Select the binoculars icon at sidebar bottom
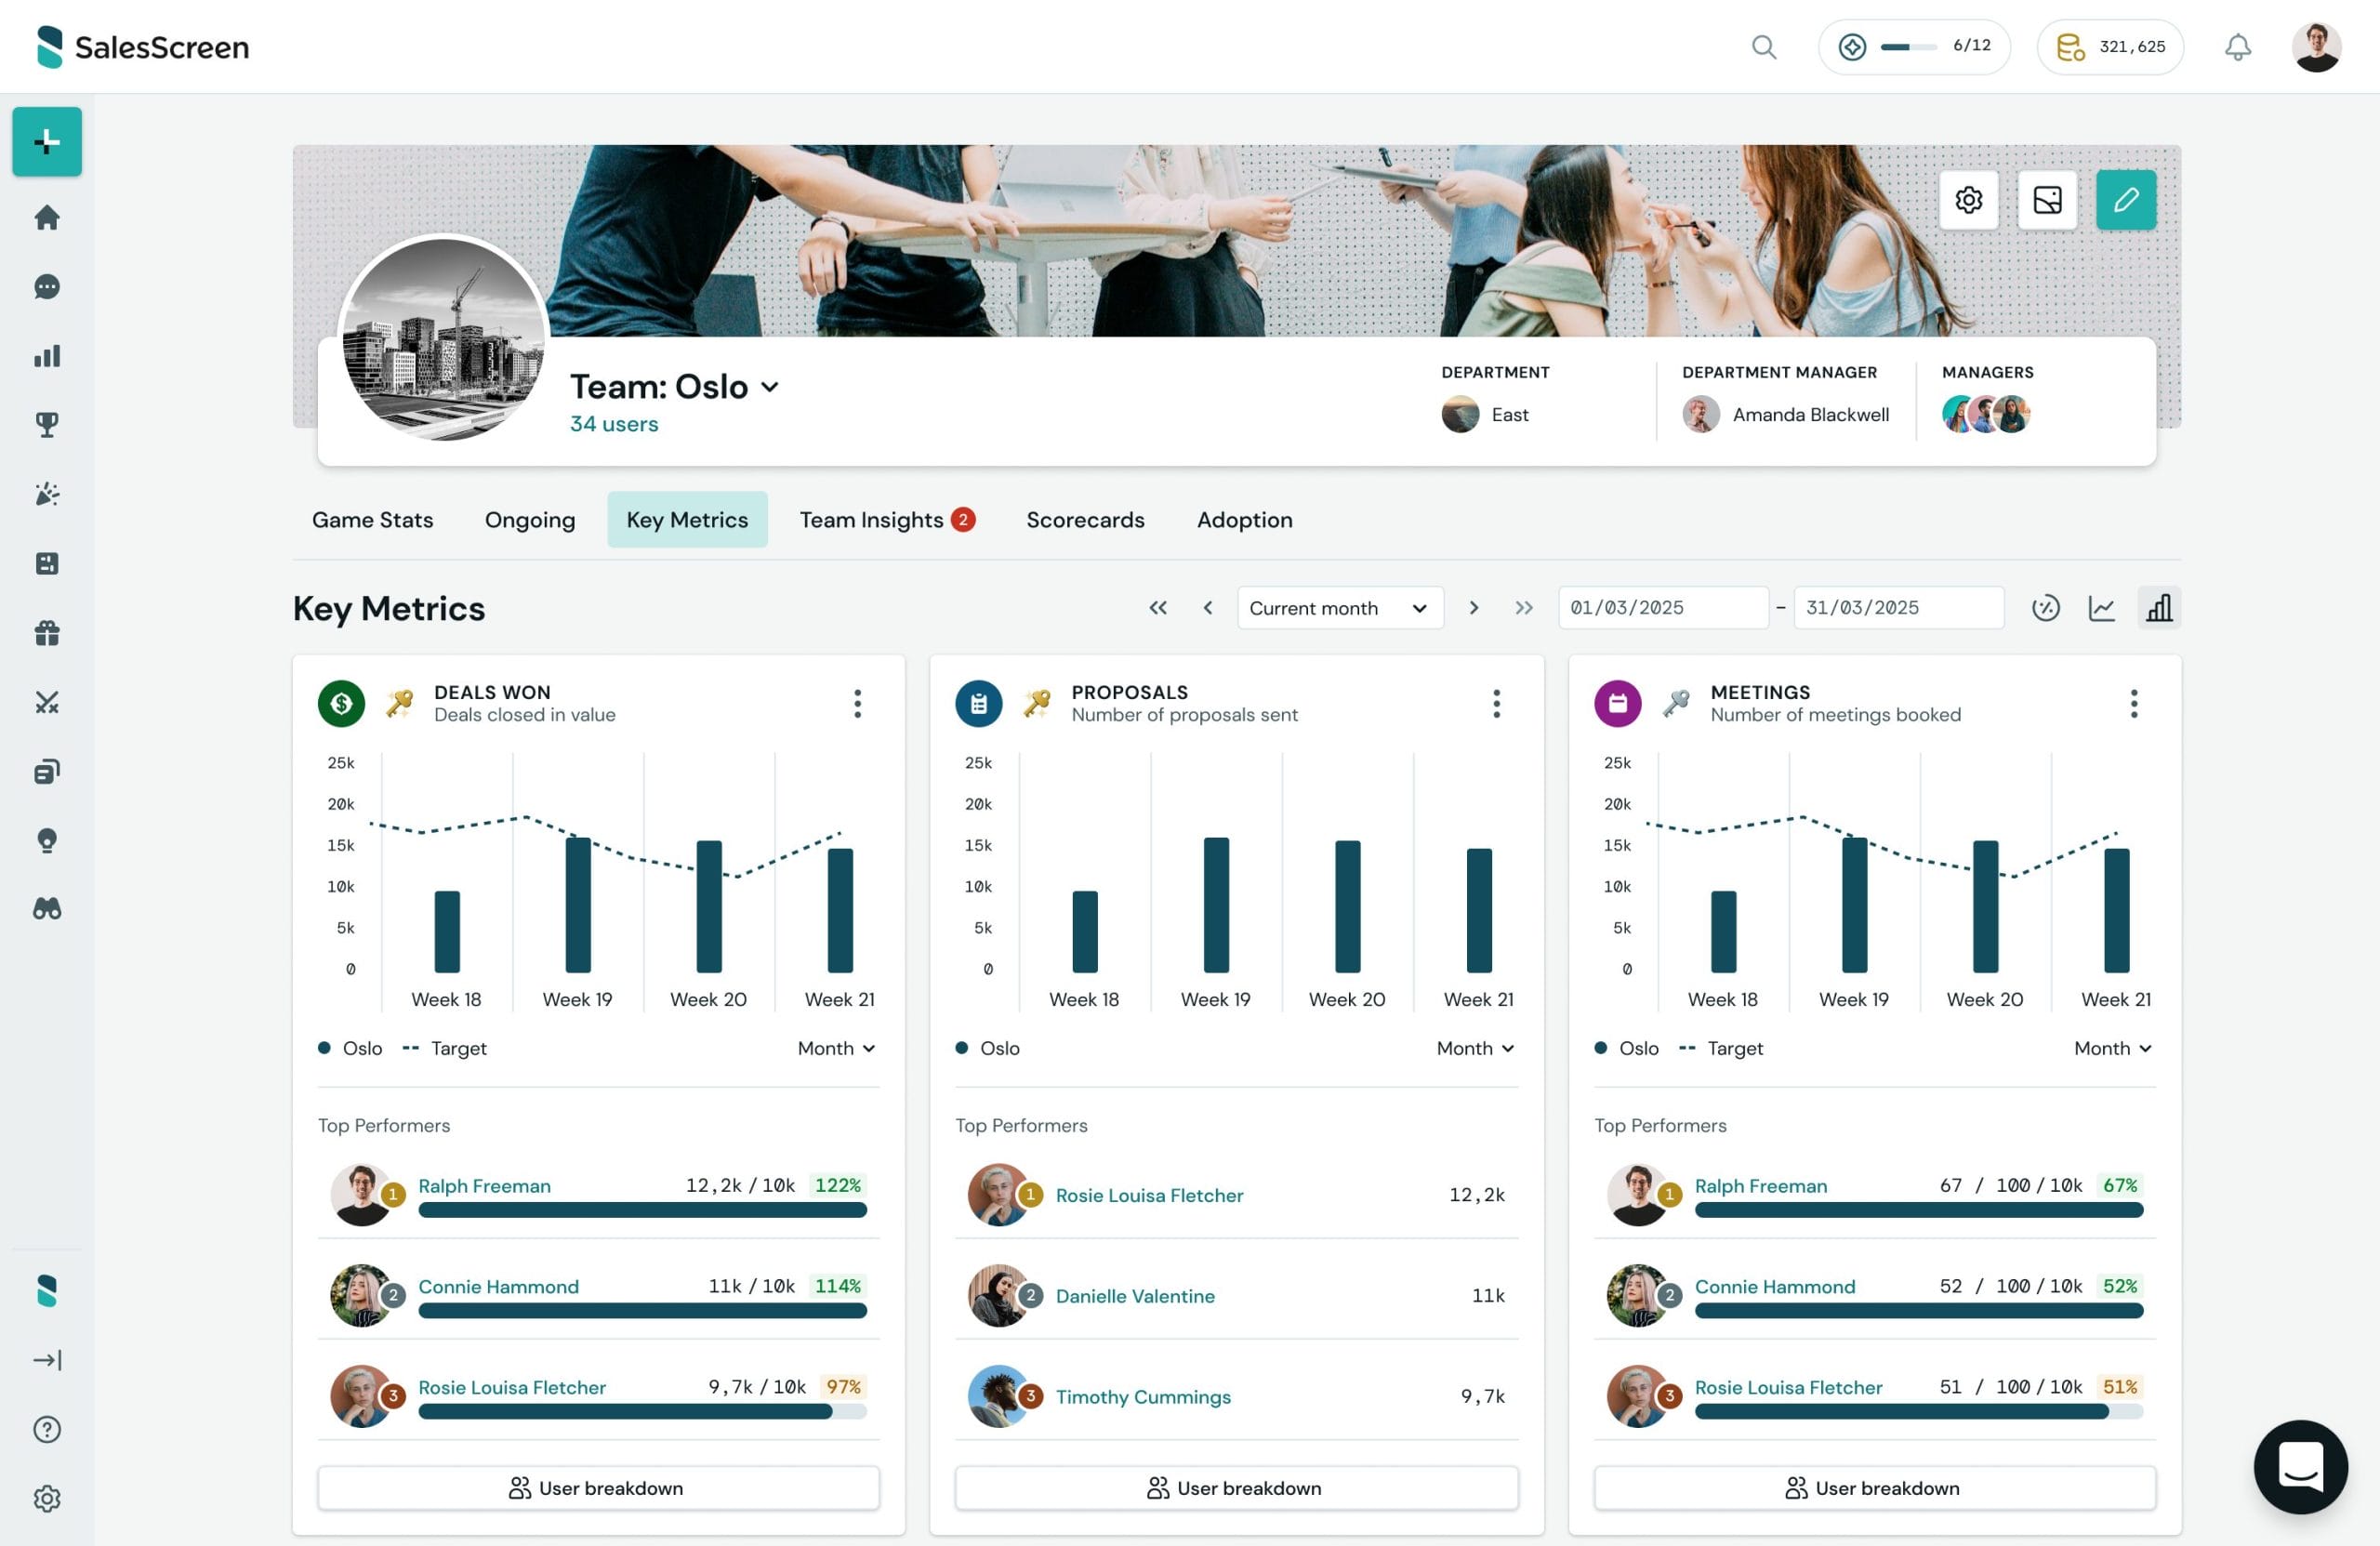Viewport: 2380px width, 1546px height. 47,908
